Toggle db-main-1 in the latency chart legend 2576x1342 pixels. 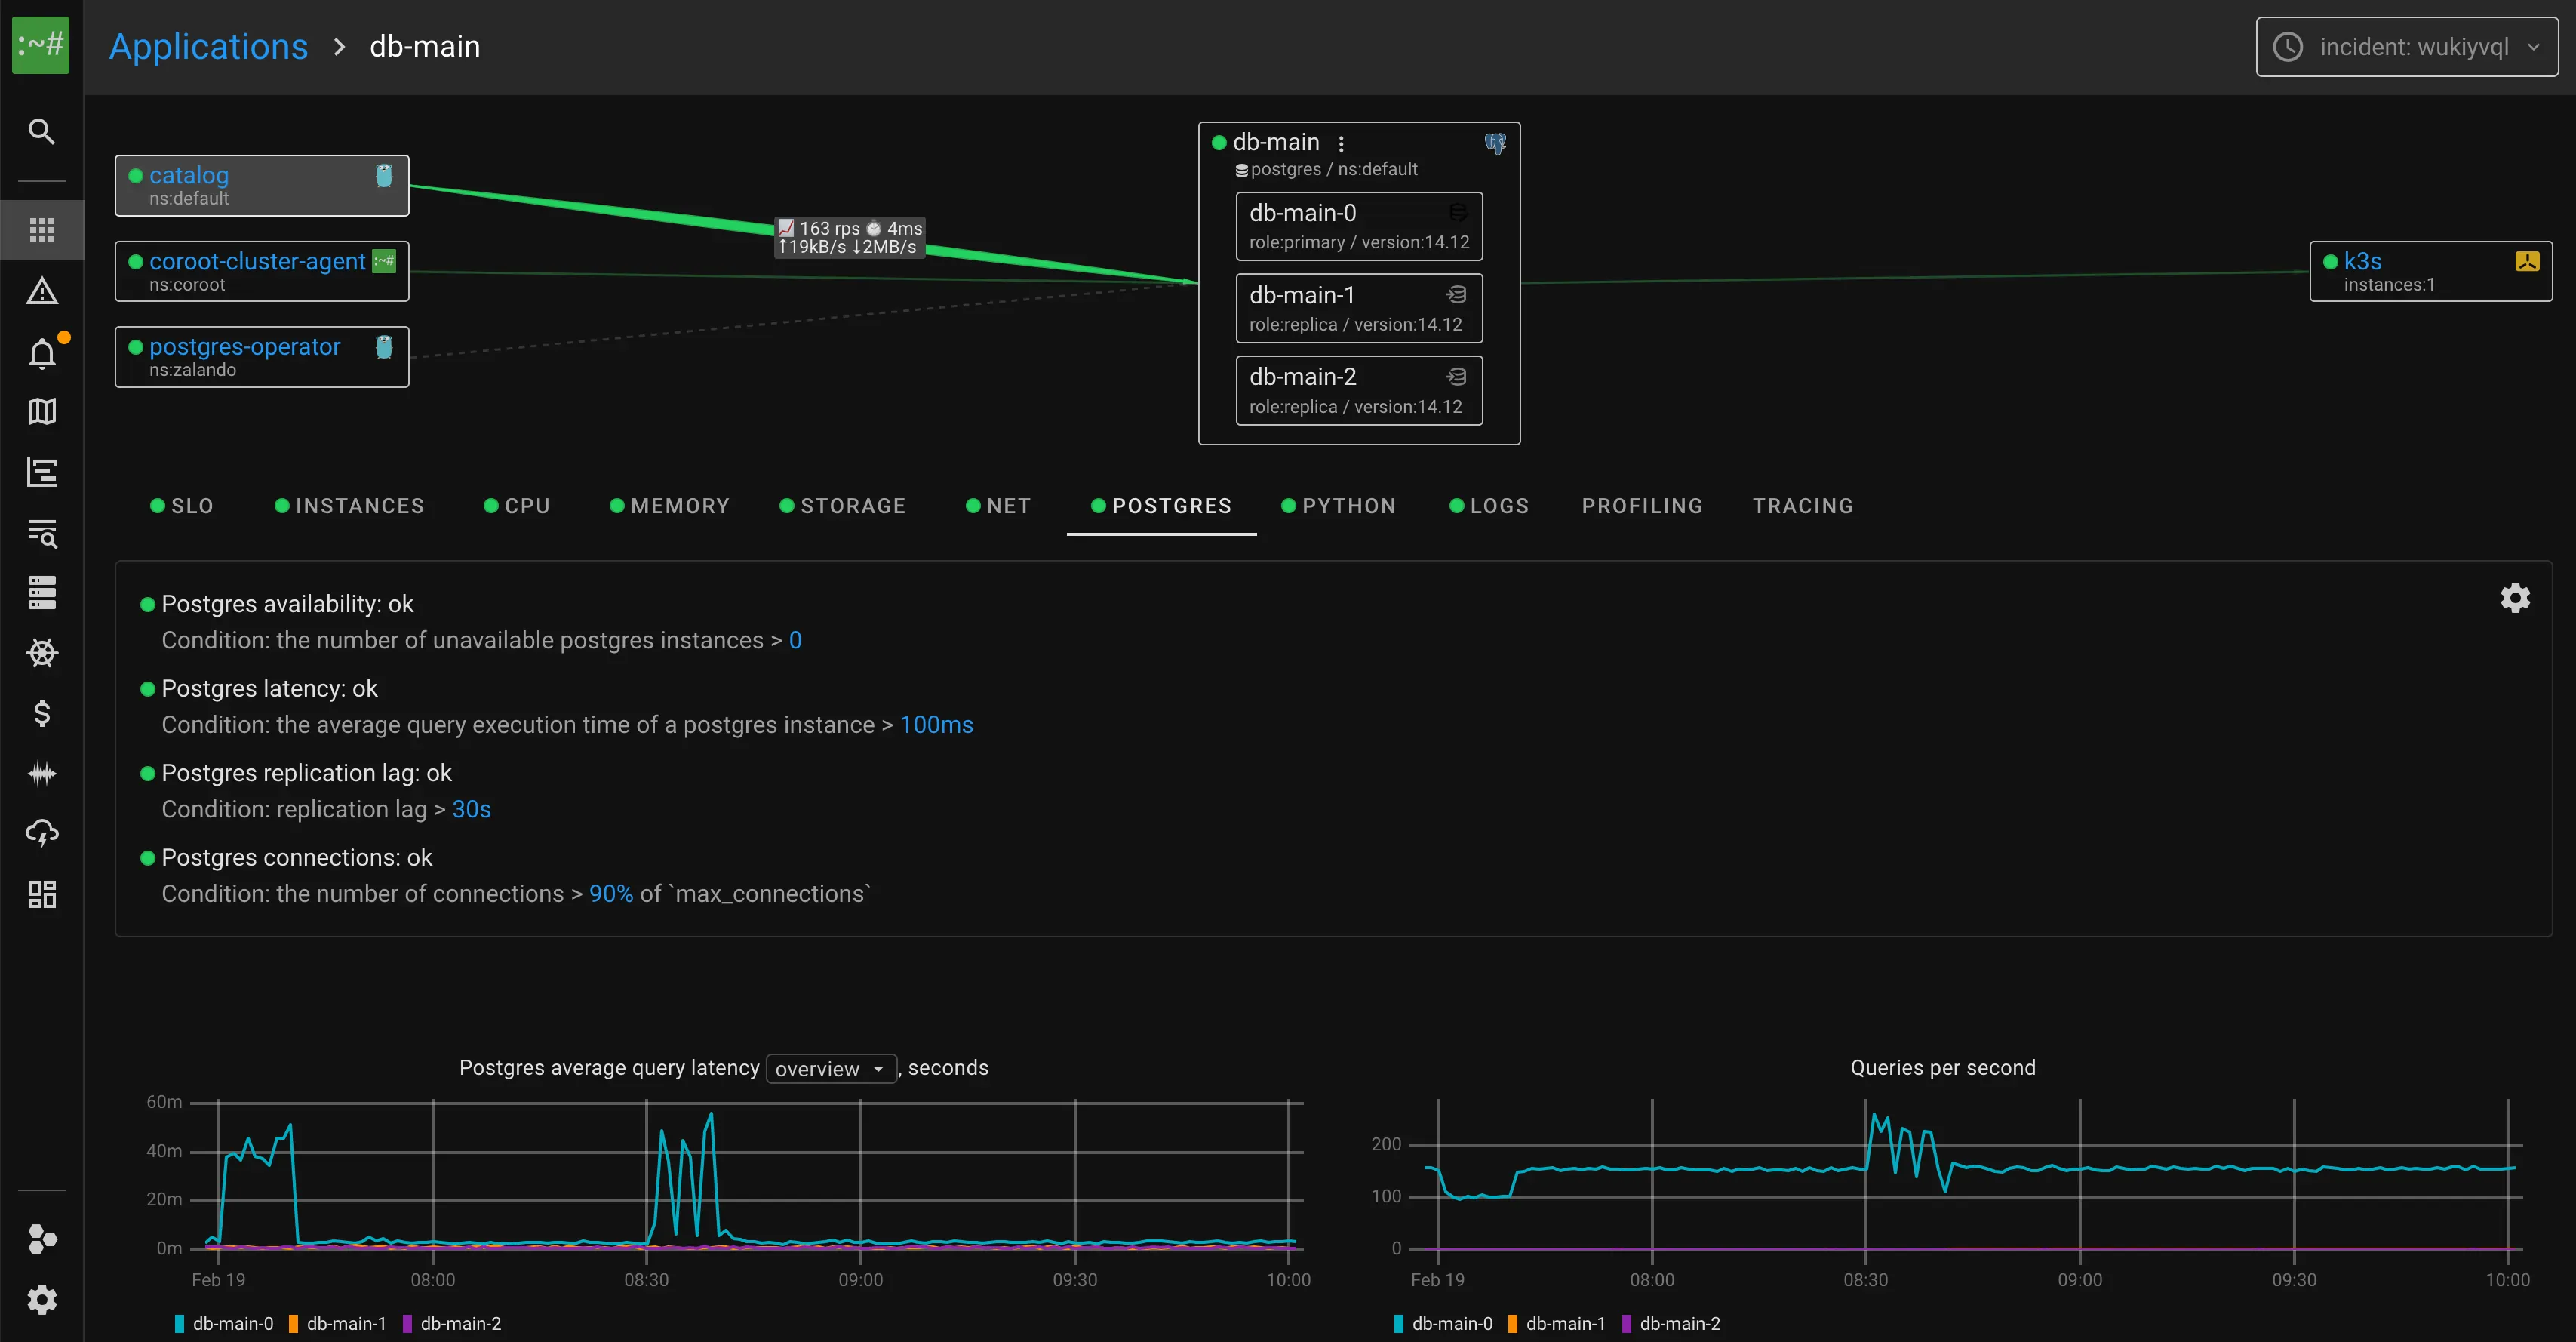338,1323
